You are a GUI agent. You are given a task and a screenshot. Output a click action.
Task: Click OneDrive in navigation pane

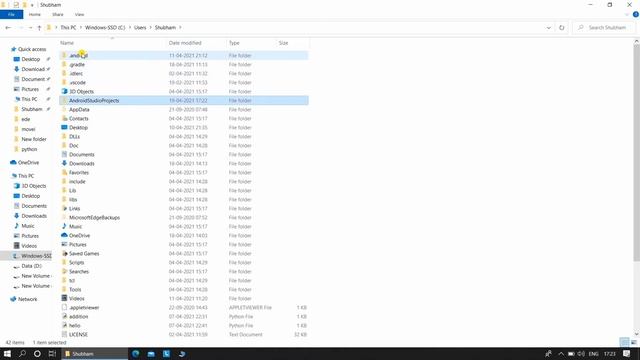point(28,162)
